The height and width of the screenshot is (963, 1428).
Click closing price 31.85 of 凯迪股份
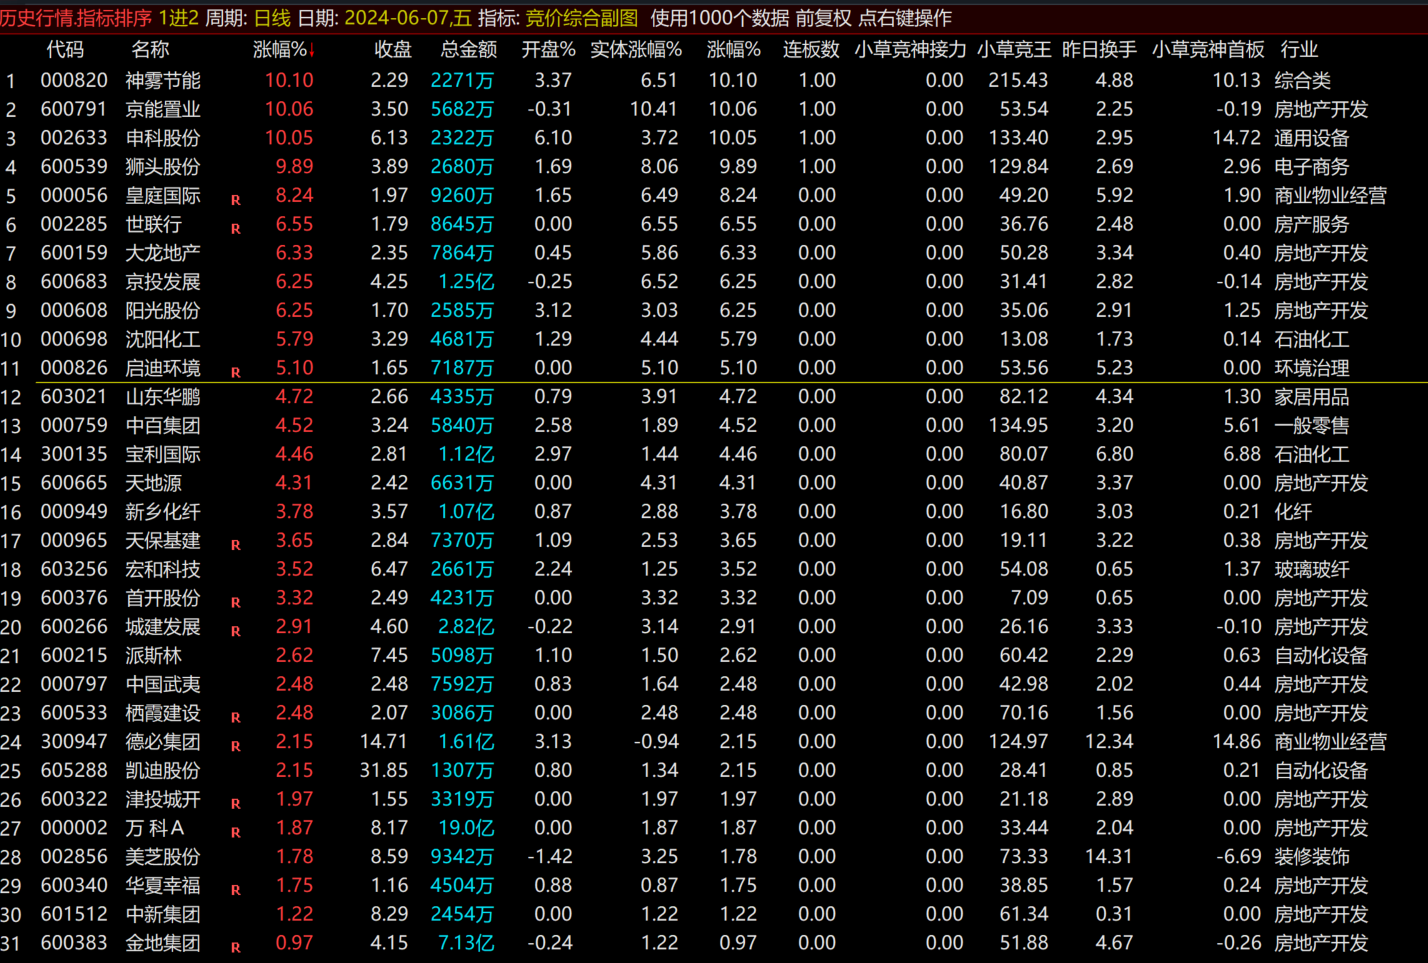click(384, 771)
